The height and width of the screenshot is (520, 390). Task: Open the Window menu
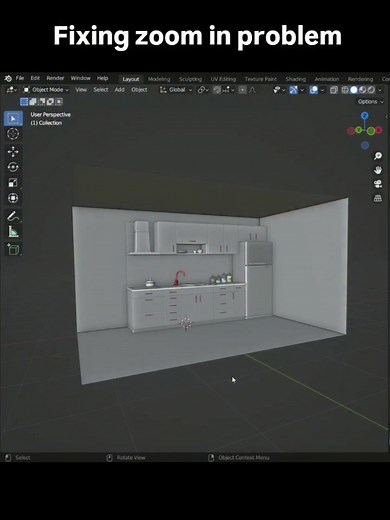80,78
